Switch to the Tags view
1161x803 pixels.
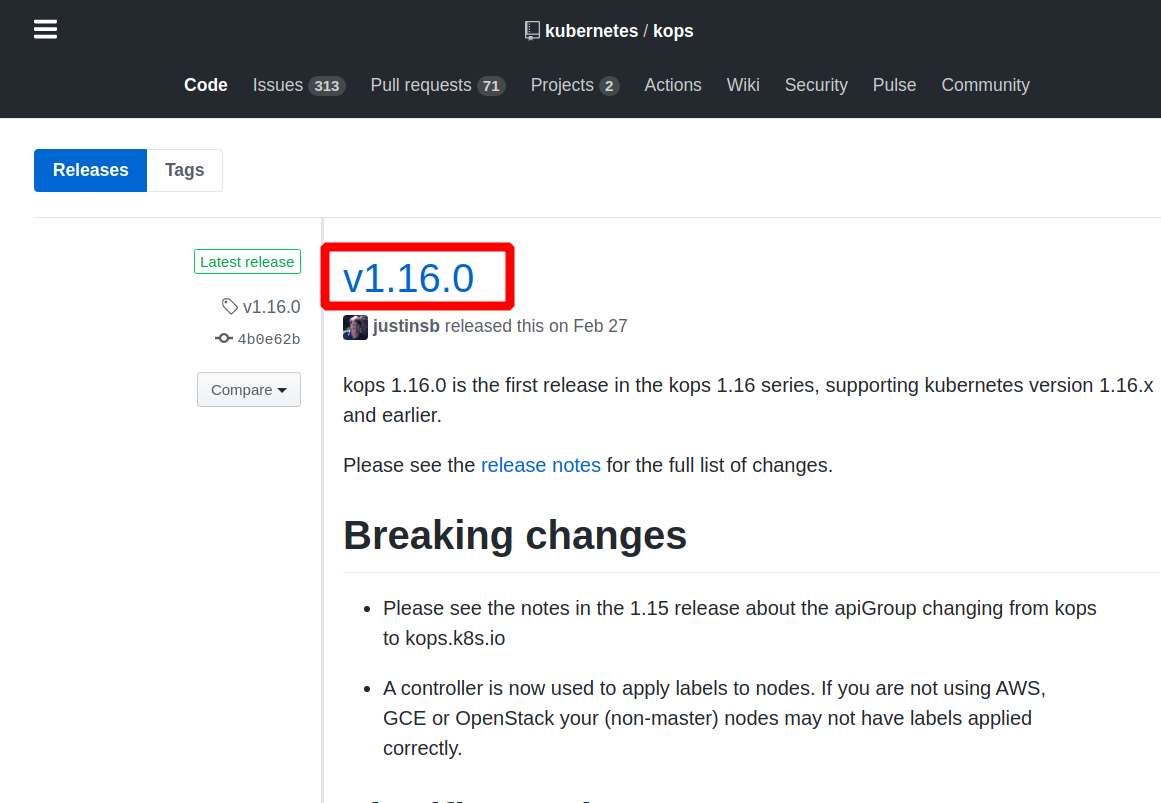[184, 170]
